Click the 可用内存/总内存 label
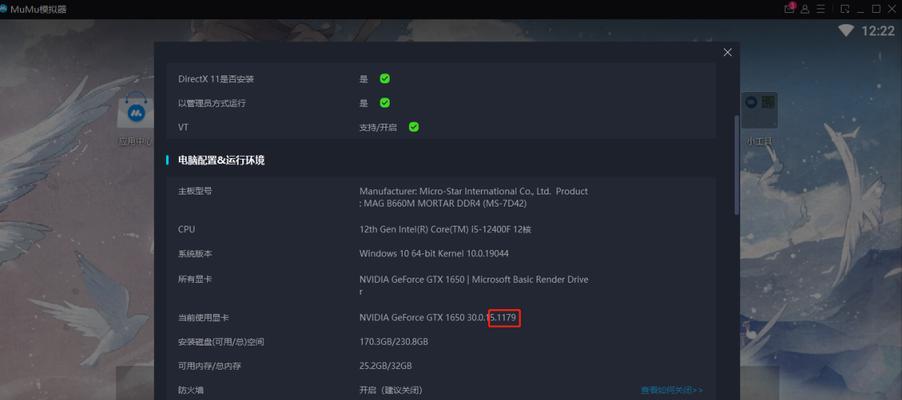902x400 pixels. click(208, 366)
